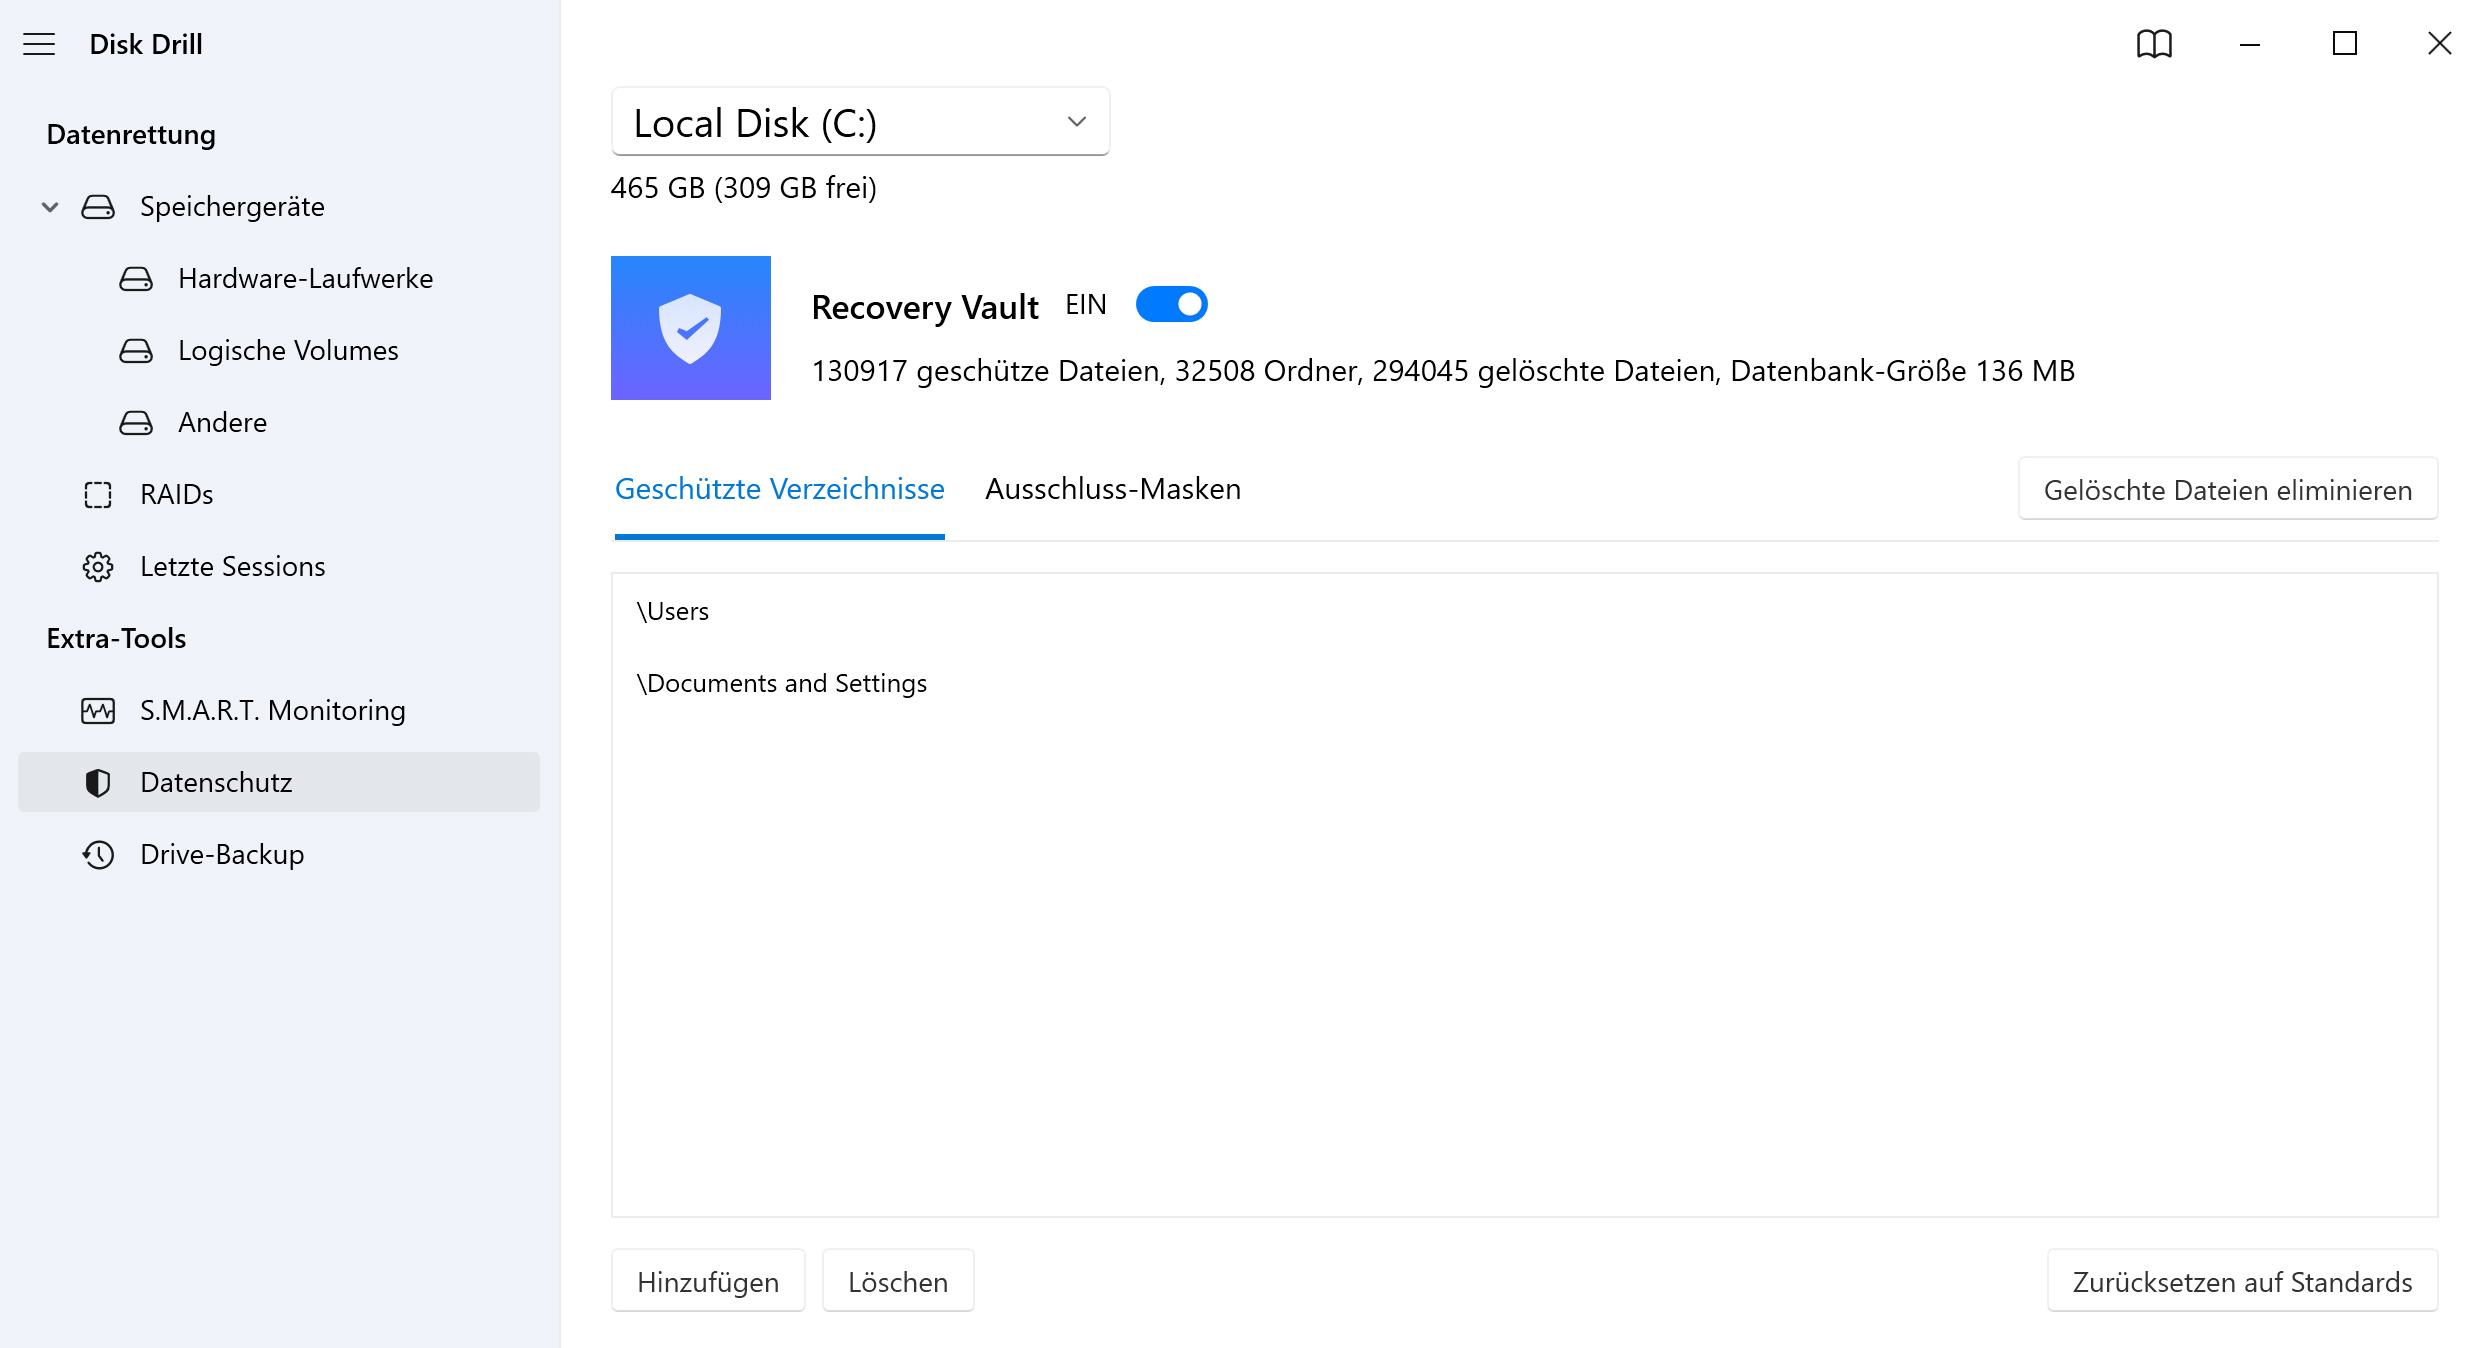Viewport: 2485px width, 1348px height.
Task: Click the Recovery Vault shield icon
Action: 691,327
